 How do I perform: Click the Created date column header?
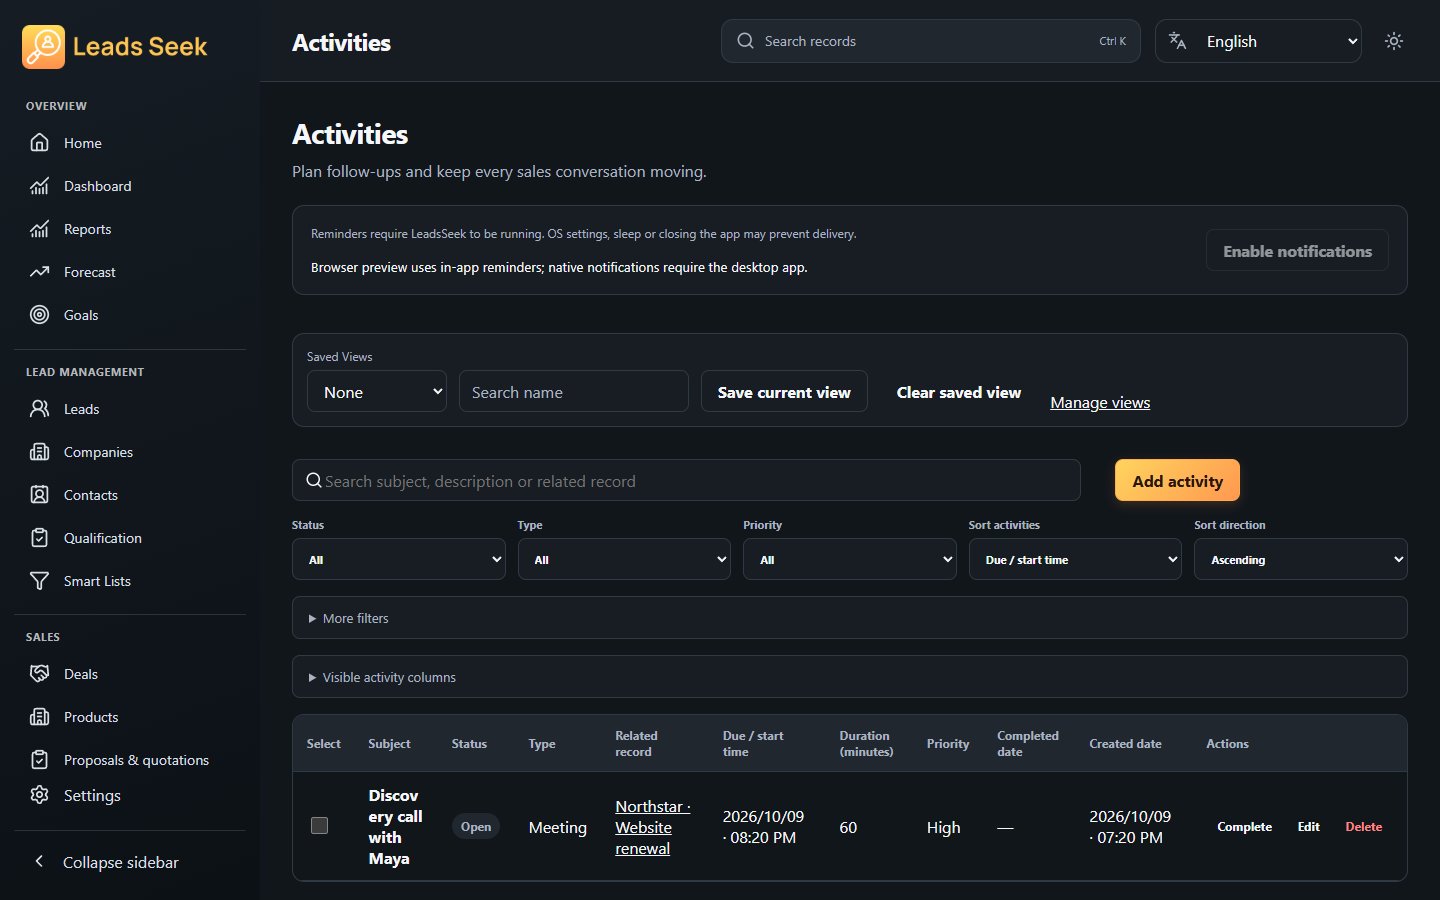[x=1125, y=744]
